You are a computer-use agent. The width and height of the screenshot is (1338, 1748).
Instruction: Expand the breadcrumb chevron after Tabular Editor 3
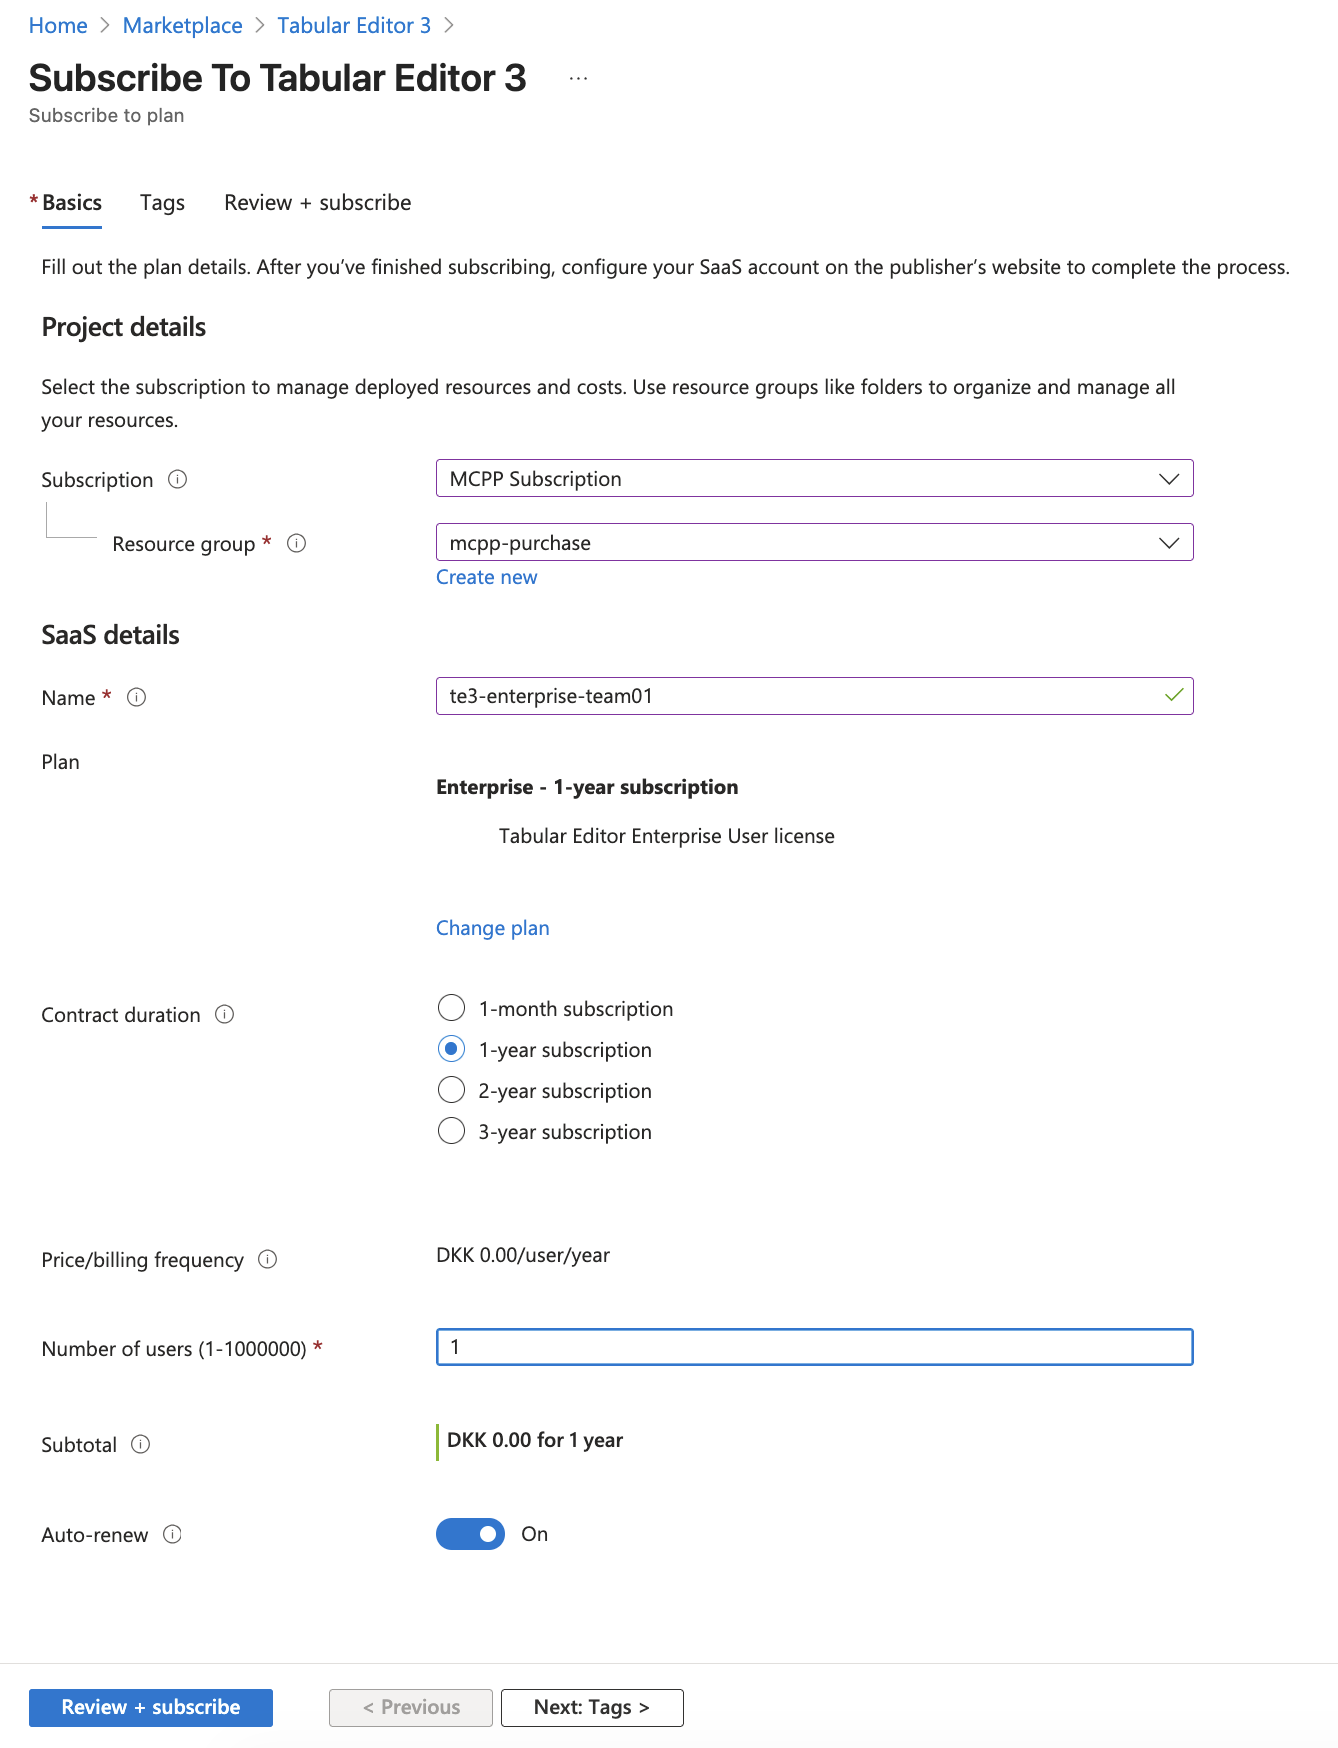(x=449, y=25)
